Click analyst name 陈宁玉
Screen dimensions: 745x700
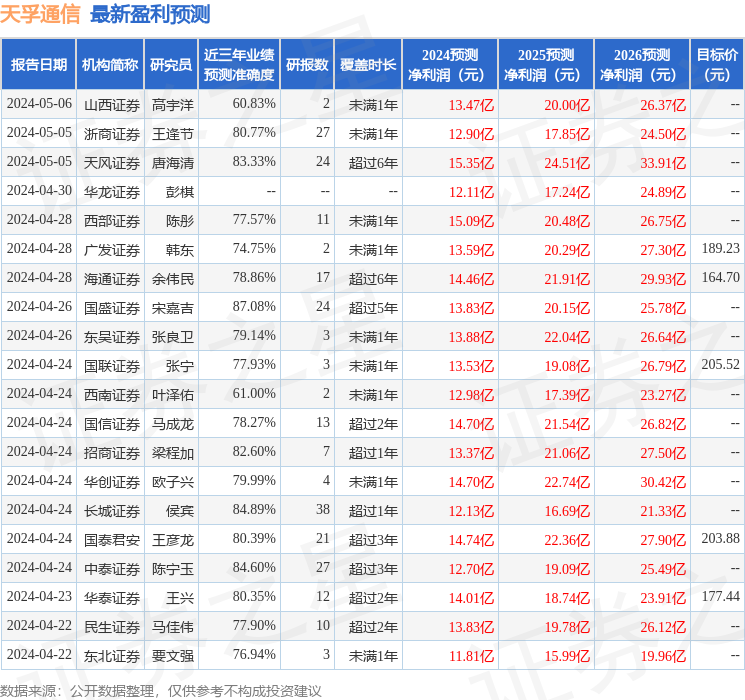(x=172, y=569)
